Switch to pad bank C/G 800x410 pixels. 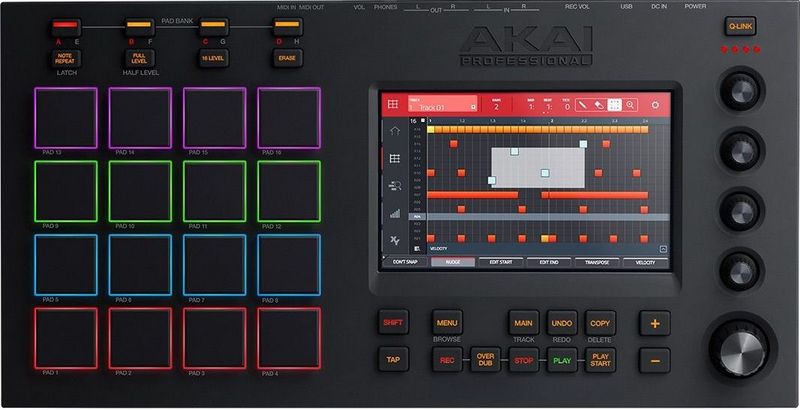pyautogui.click(x=213, y=27)
